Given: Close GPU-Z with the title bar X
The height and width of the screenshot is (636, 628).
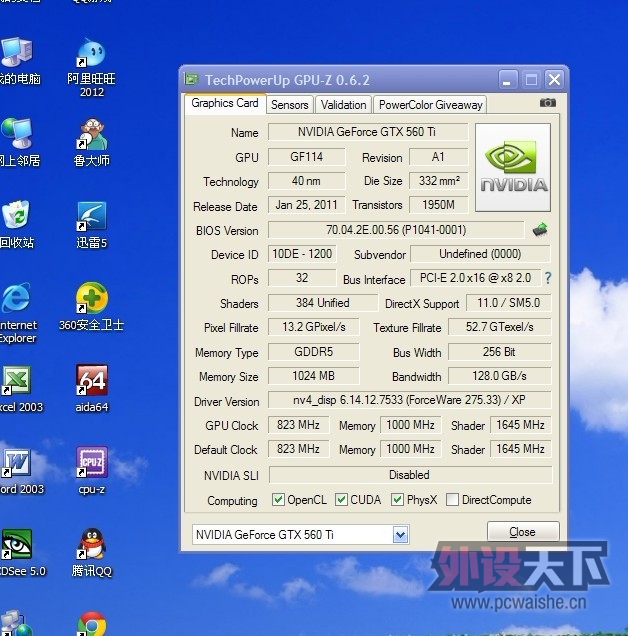Looking at the screenshot, I should pos(554,79).
